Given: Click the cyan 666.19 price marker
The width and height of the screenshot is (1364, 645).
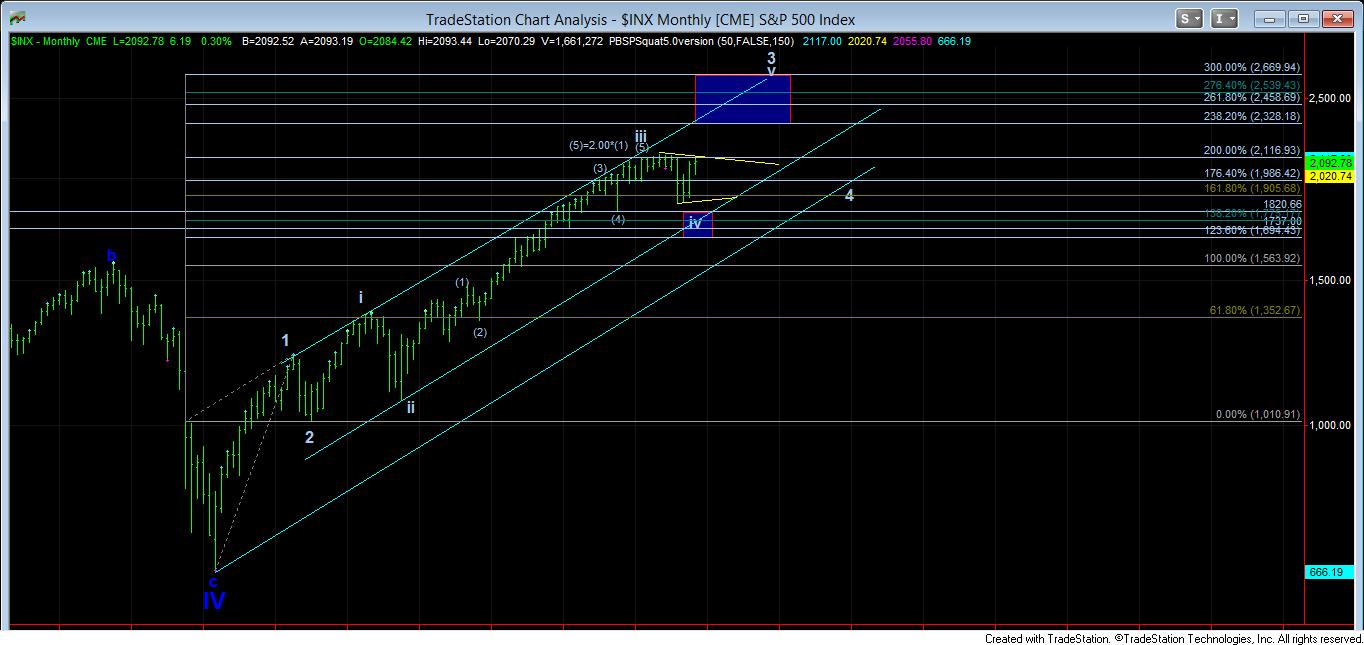Looking at the screenshot, I should pos(1329,572).
